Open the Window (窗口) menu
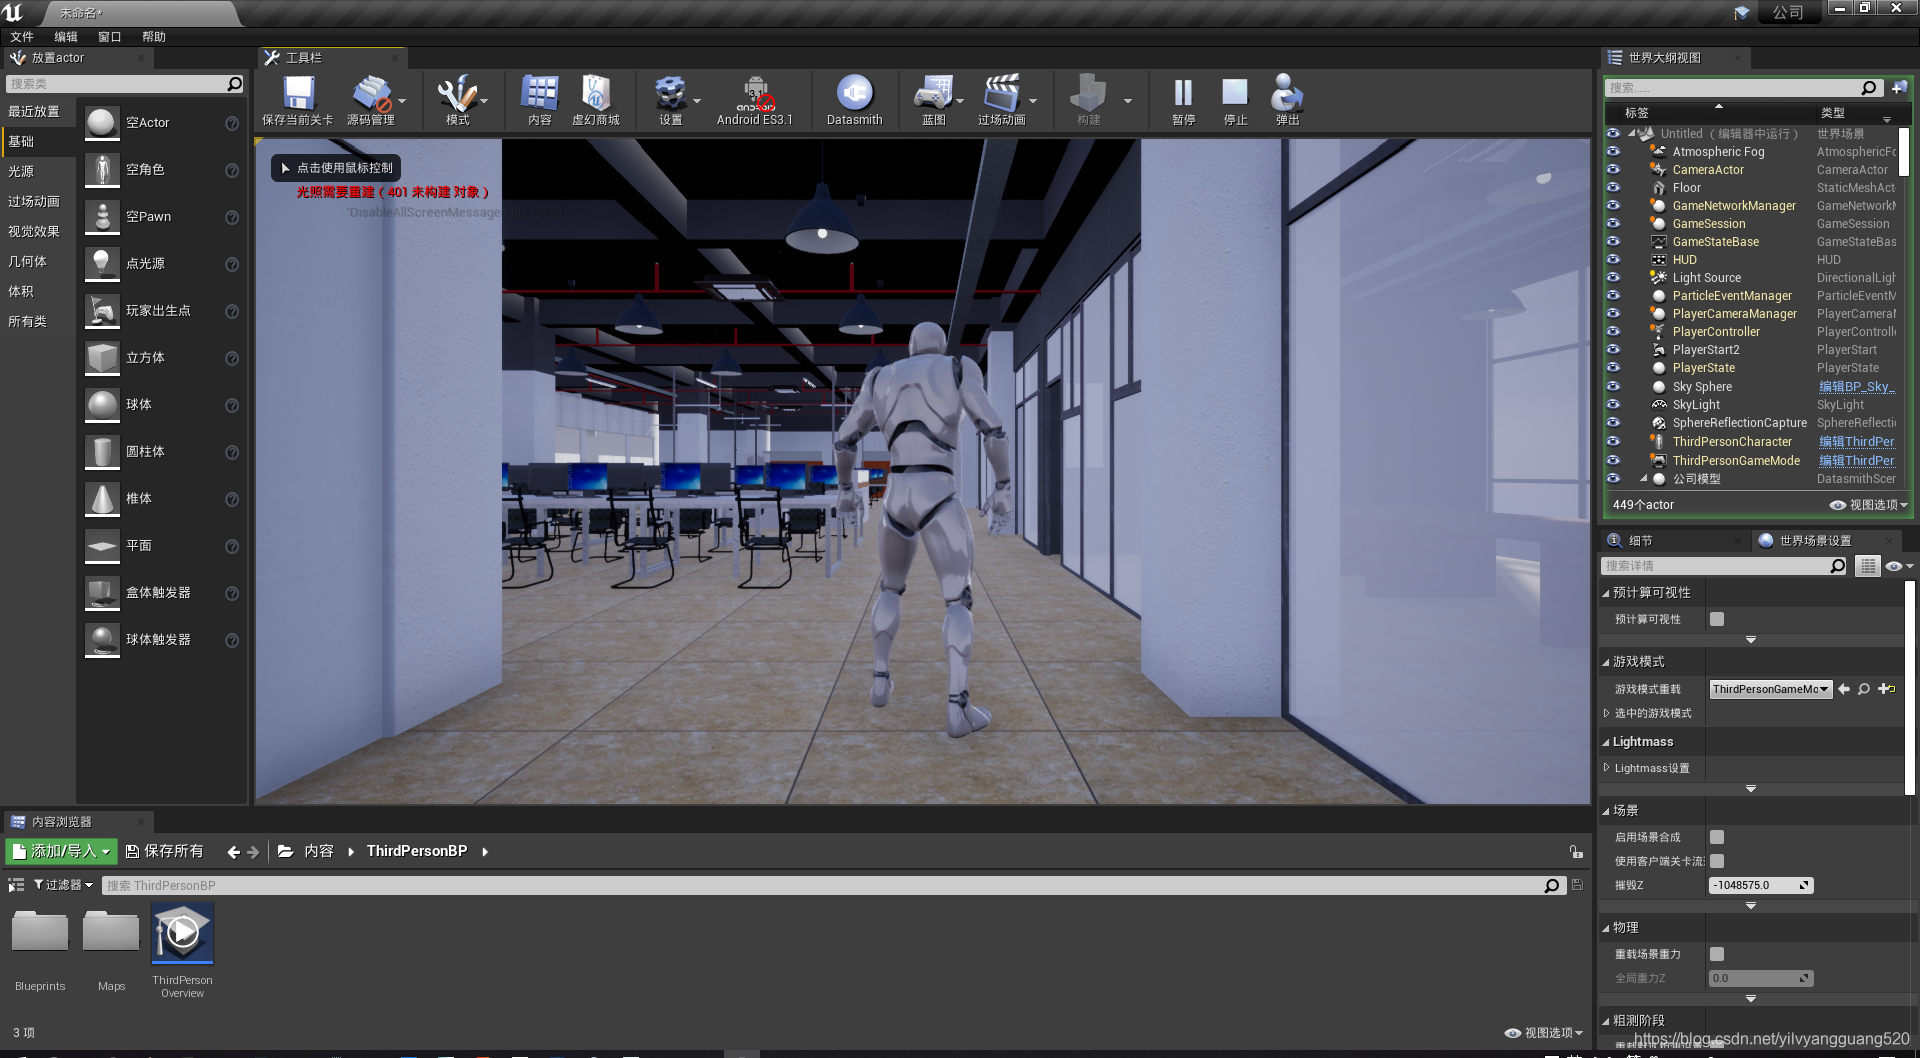 [110, 37]
